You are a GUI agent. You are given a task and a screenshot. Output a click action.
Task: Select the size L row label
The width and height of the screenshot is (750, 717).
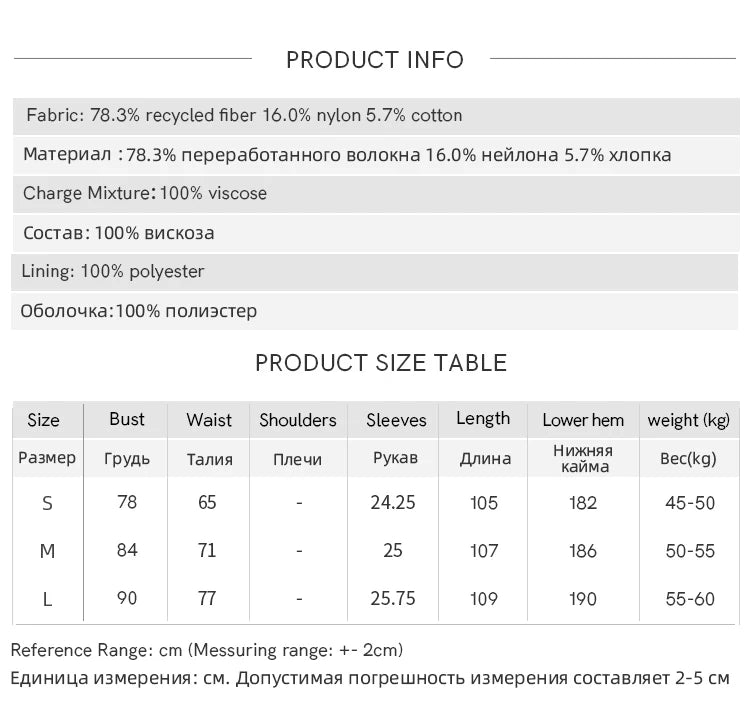point(47,599)
